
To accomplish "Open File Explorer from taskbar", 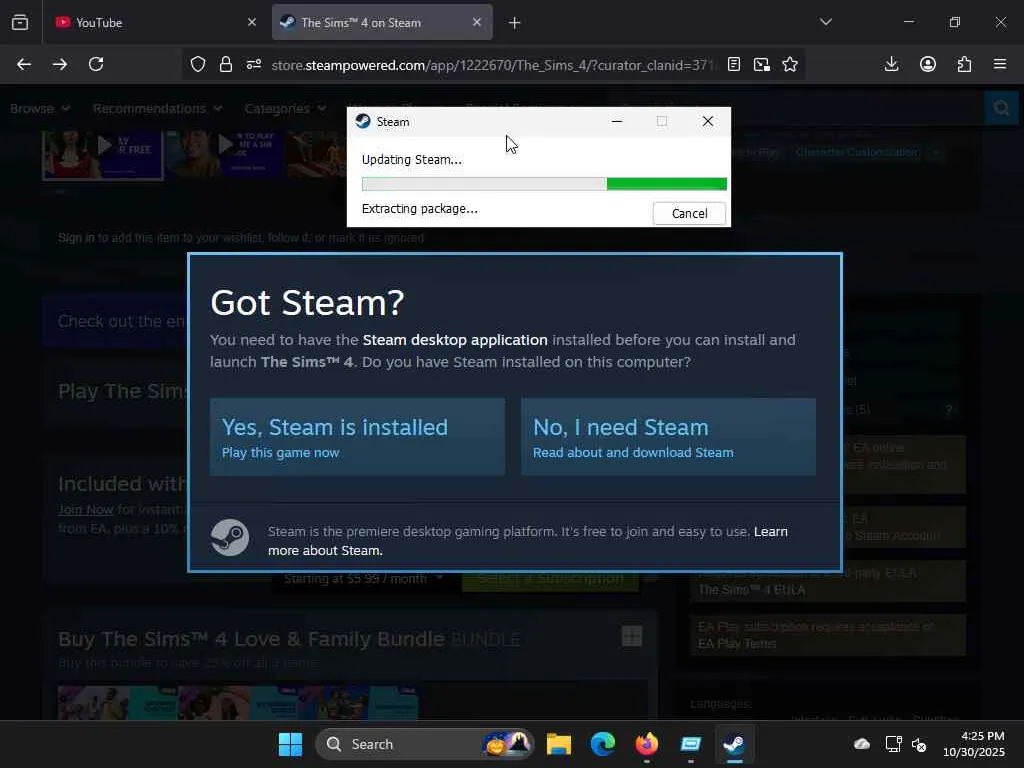I will click(559, 744).
